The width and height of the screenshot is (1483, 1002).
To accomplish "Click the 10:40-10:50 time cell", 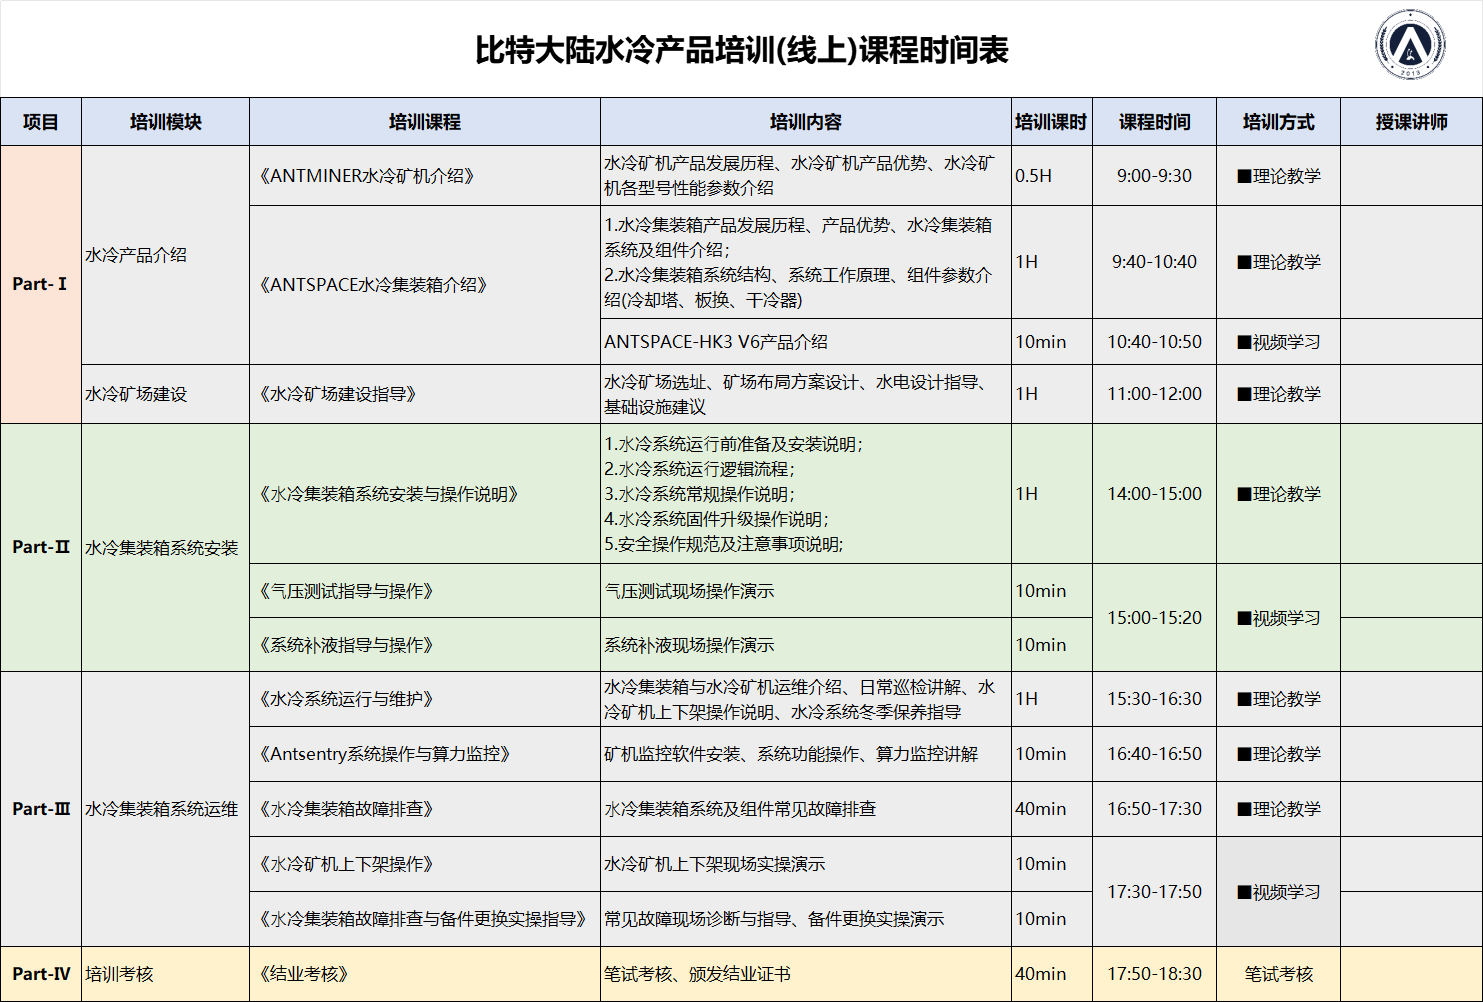I will pos(1155,342).
